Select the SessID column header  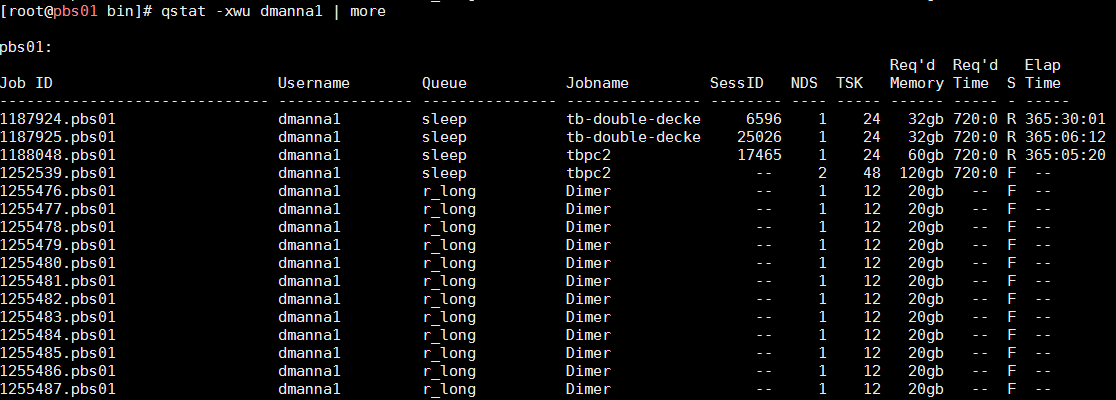coord(736,83)
